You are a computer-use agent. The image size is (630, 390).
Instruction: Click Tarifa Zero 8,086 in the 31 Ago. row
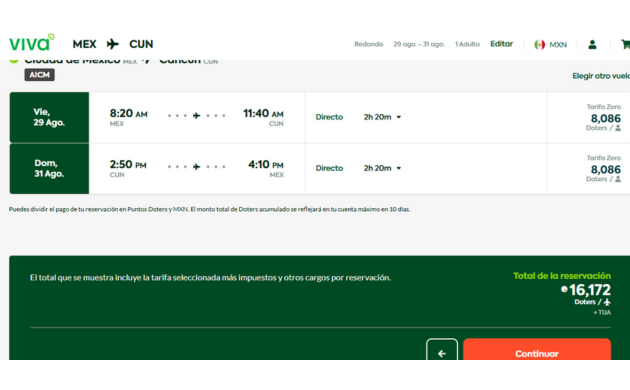coord(603,168)
